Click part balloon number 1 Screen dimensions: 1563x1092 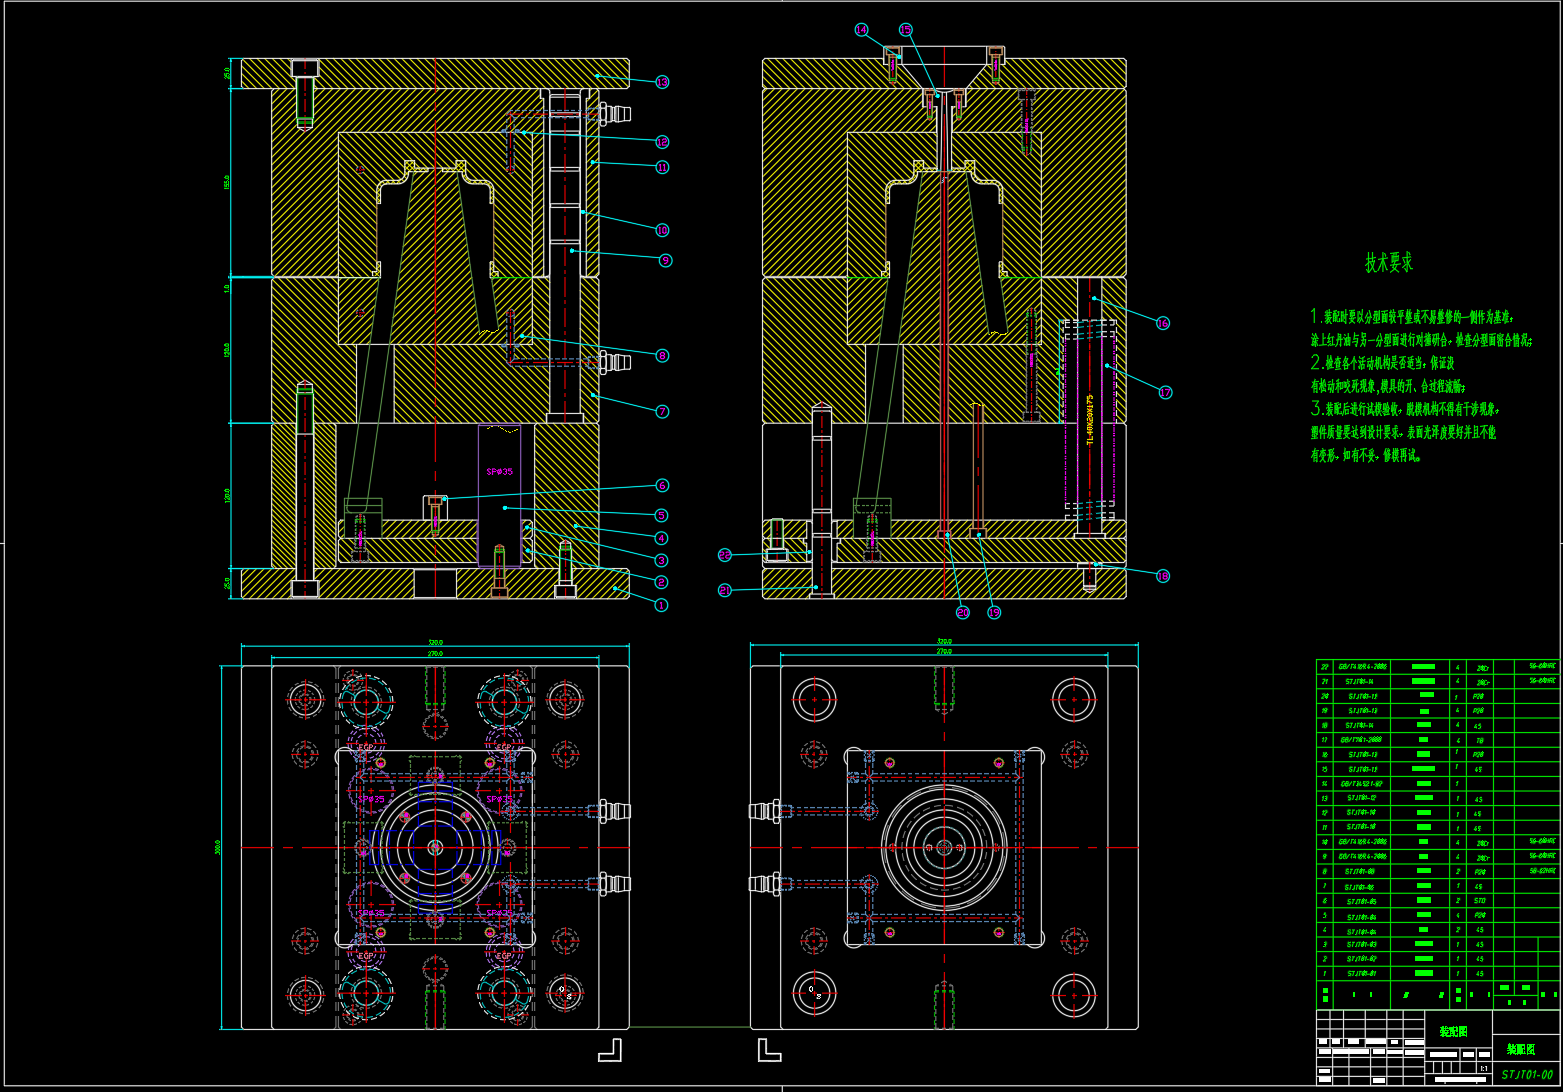(x=660, y=605)
